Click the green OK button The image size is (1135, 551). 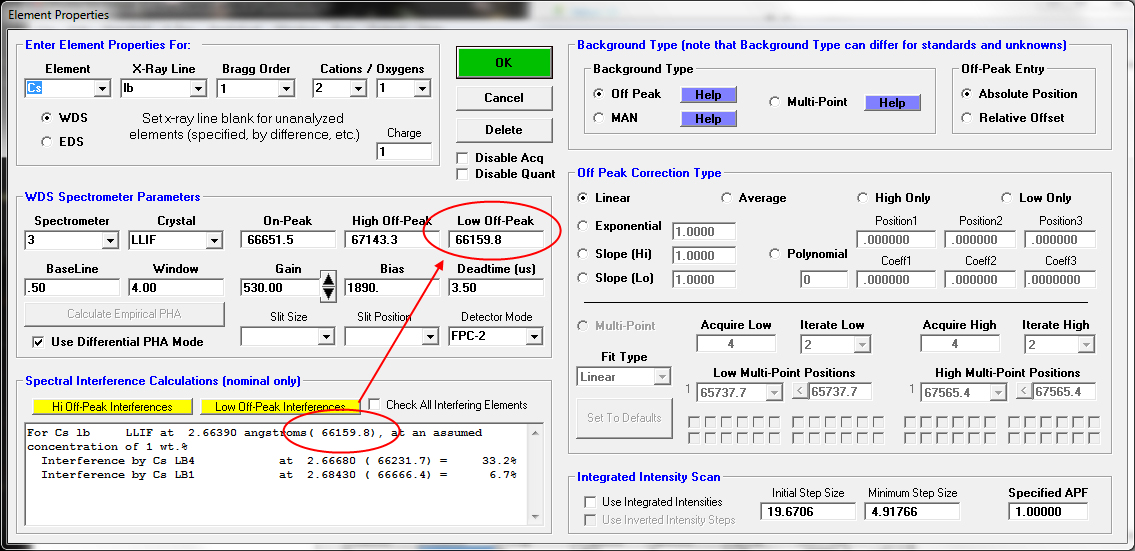(503, 62)
